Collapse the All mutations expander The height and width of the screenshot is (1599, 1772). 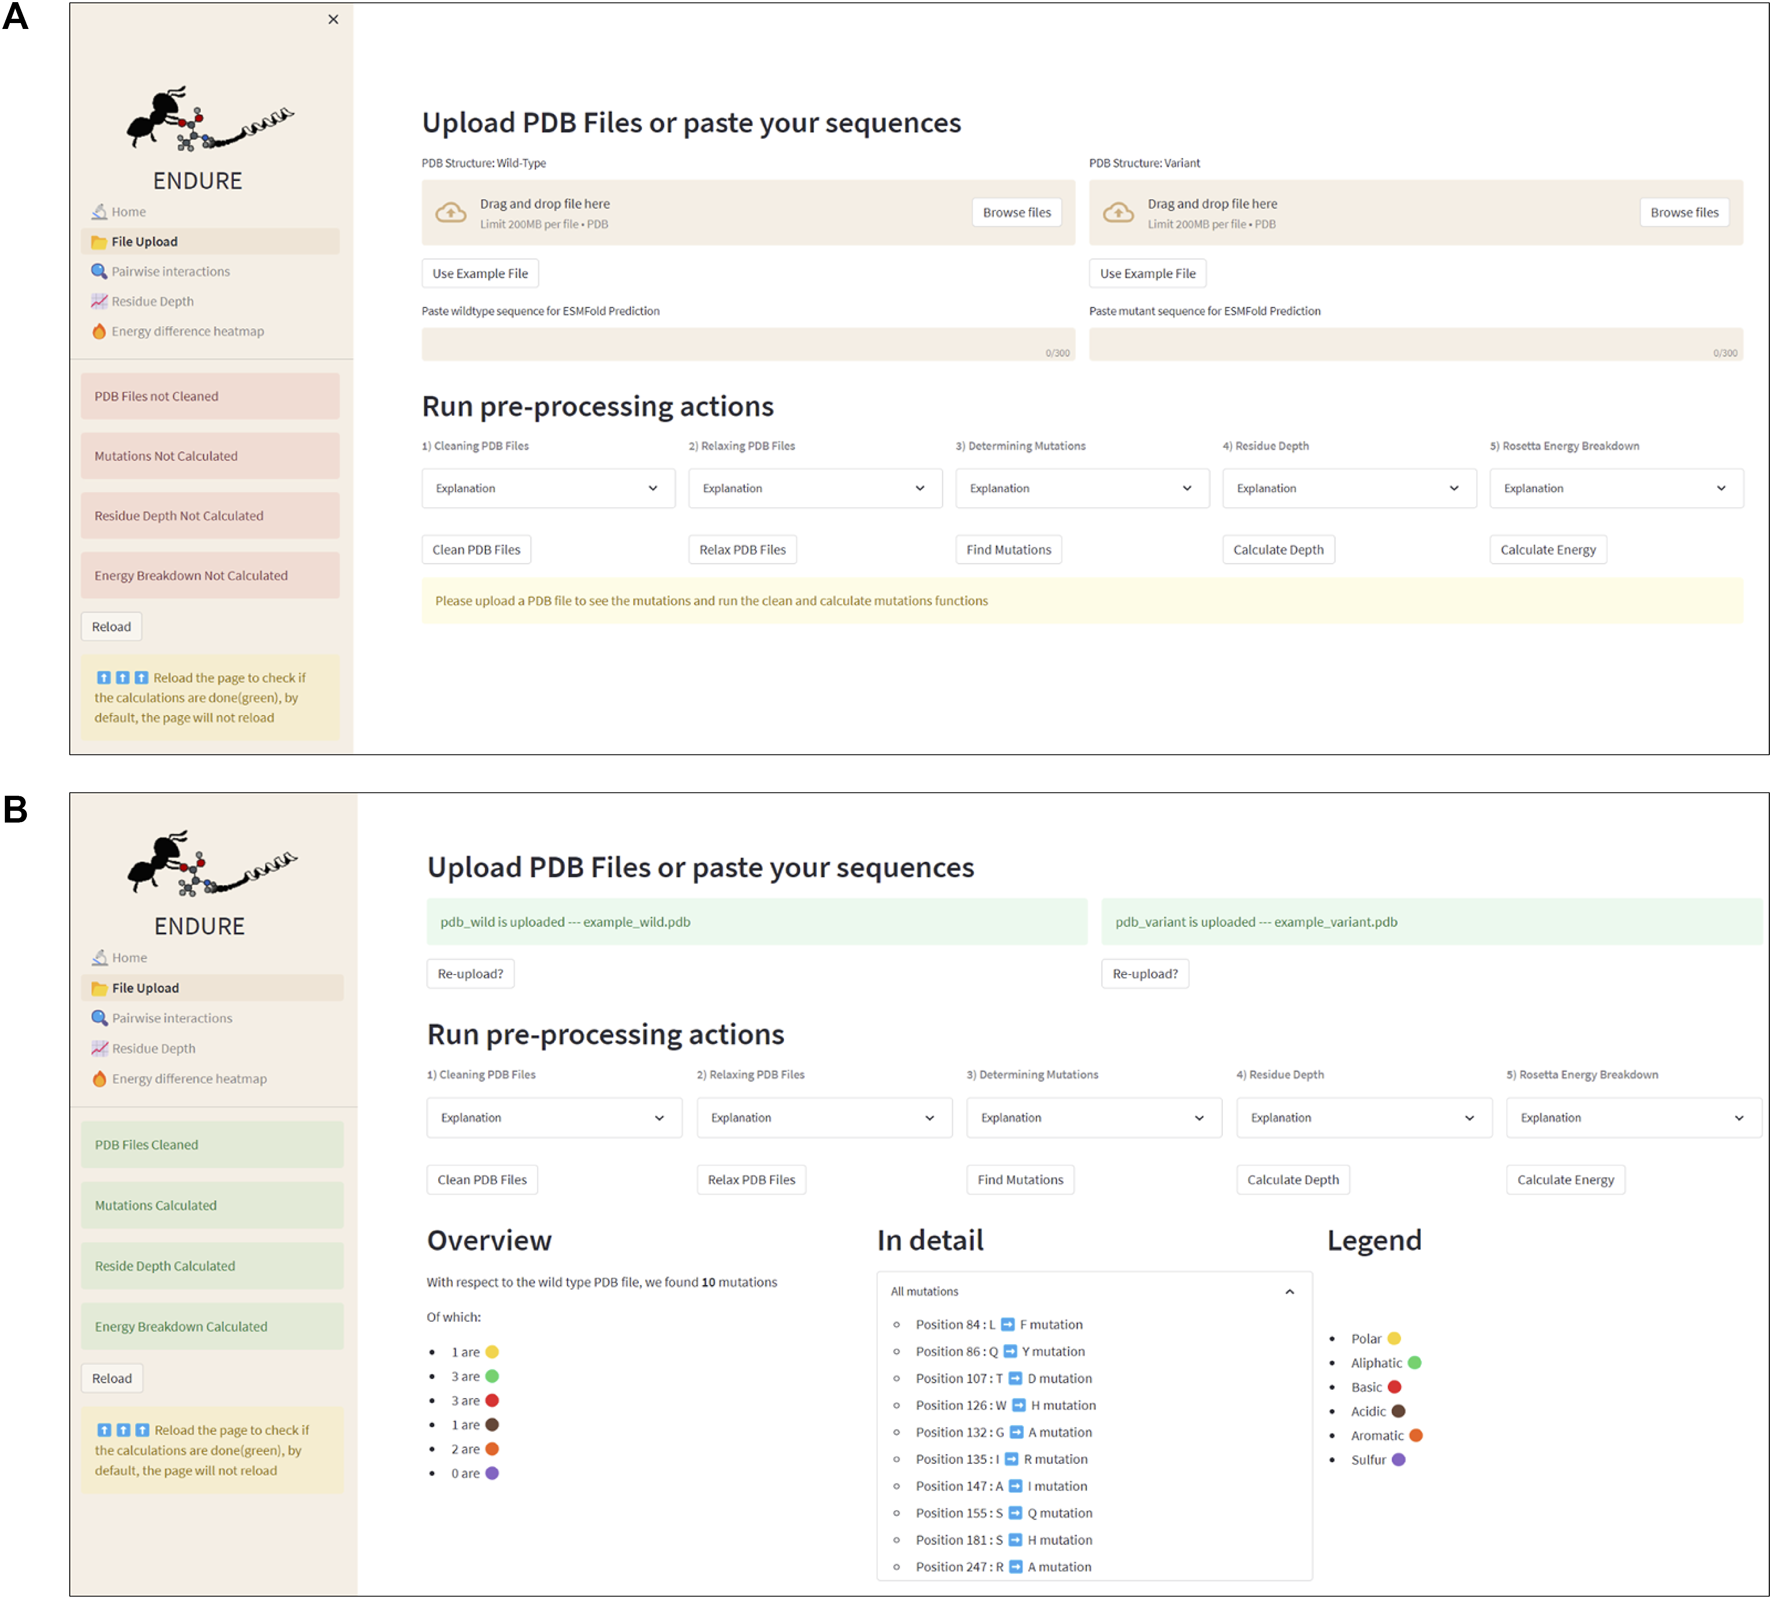click(x=1289, y=1292)
